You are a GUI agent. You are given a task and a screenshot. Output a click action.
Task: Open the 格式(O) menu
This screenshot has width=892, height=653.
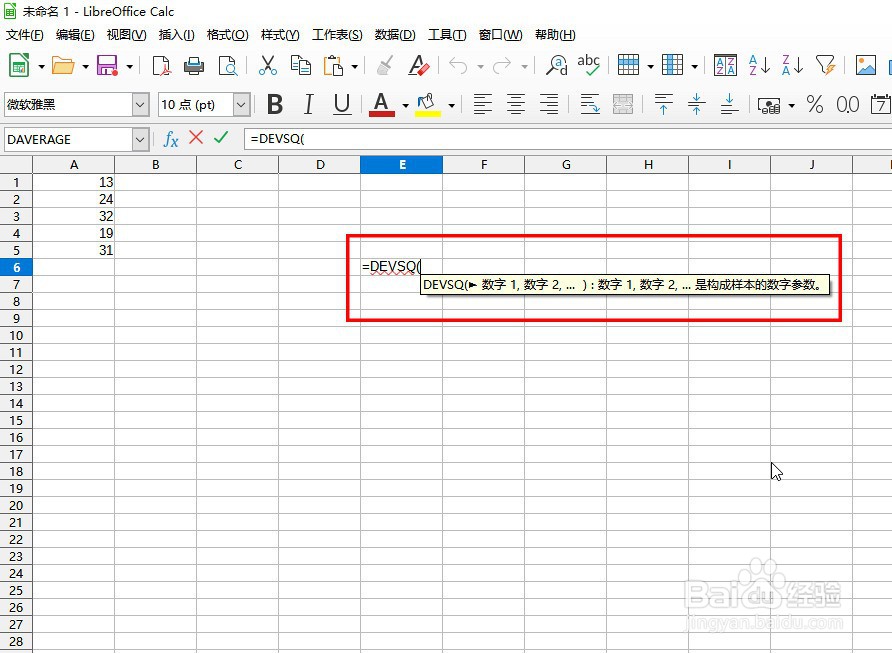pyautogui.click(x=228, y=35)
